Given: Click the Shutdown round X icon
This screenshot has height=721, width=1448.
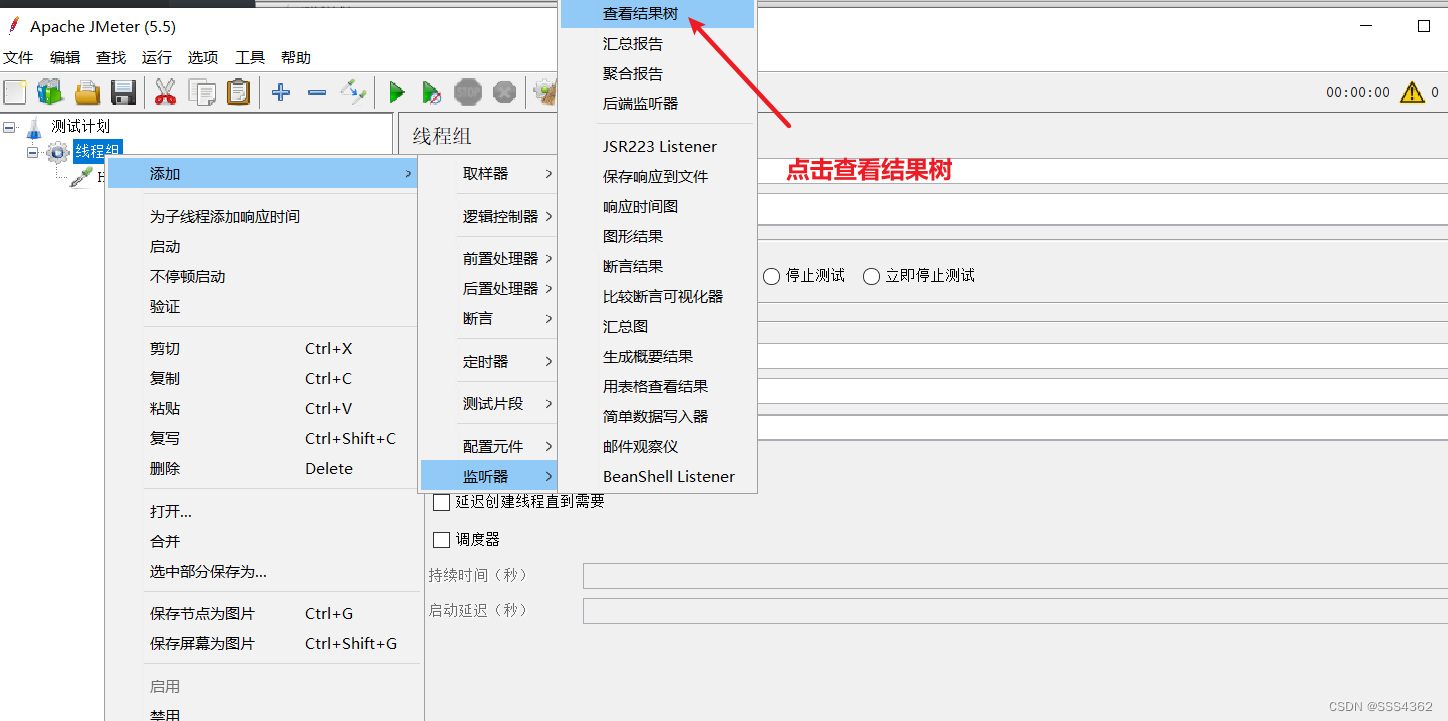Looking at the screenshot, I should (x=505, y=93).
